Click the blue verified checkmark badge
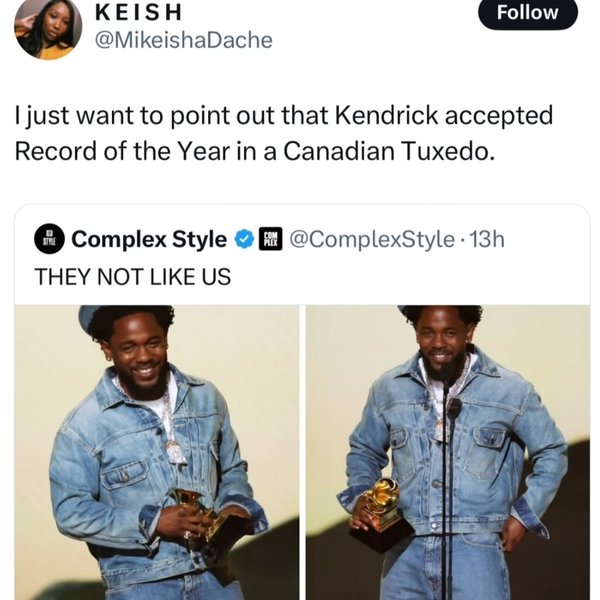600x600 pixels. point(244,239)
